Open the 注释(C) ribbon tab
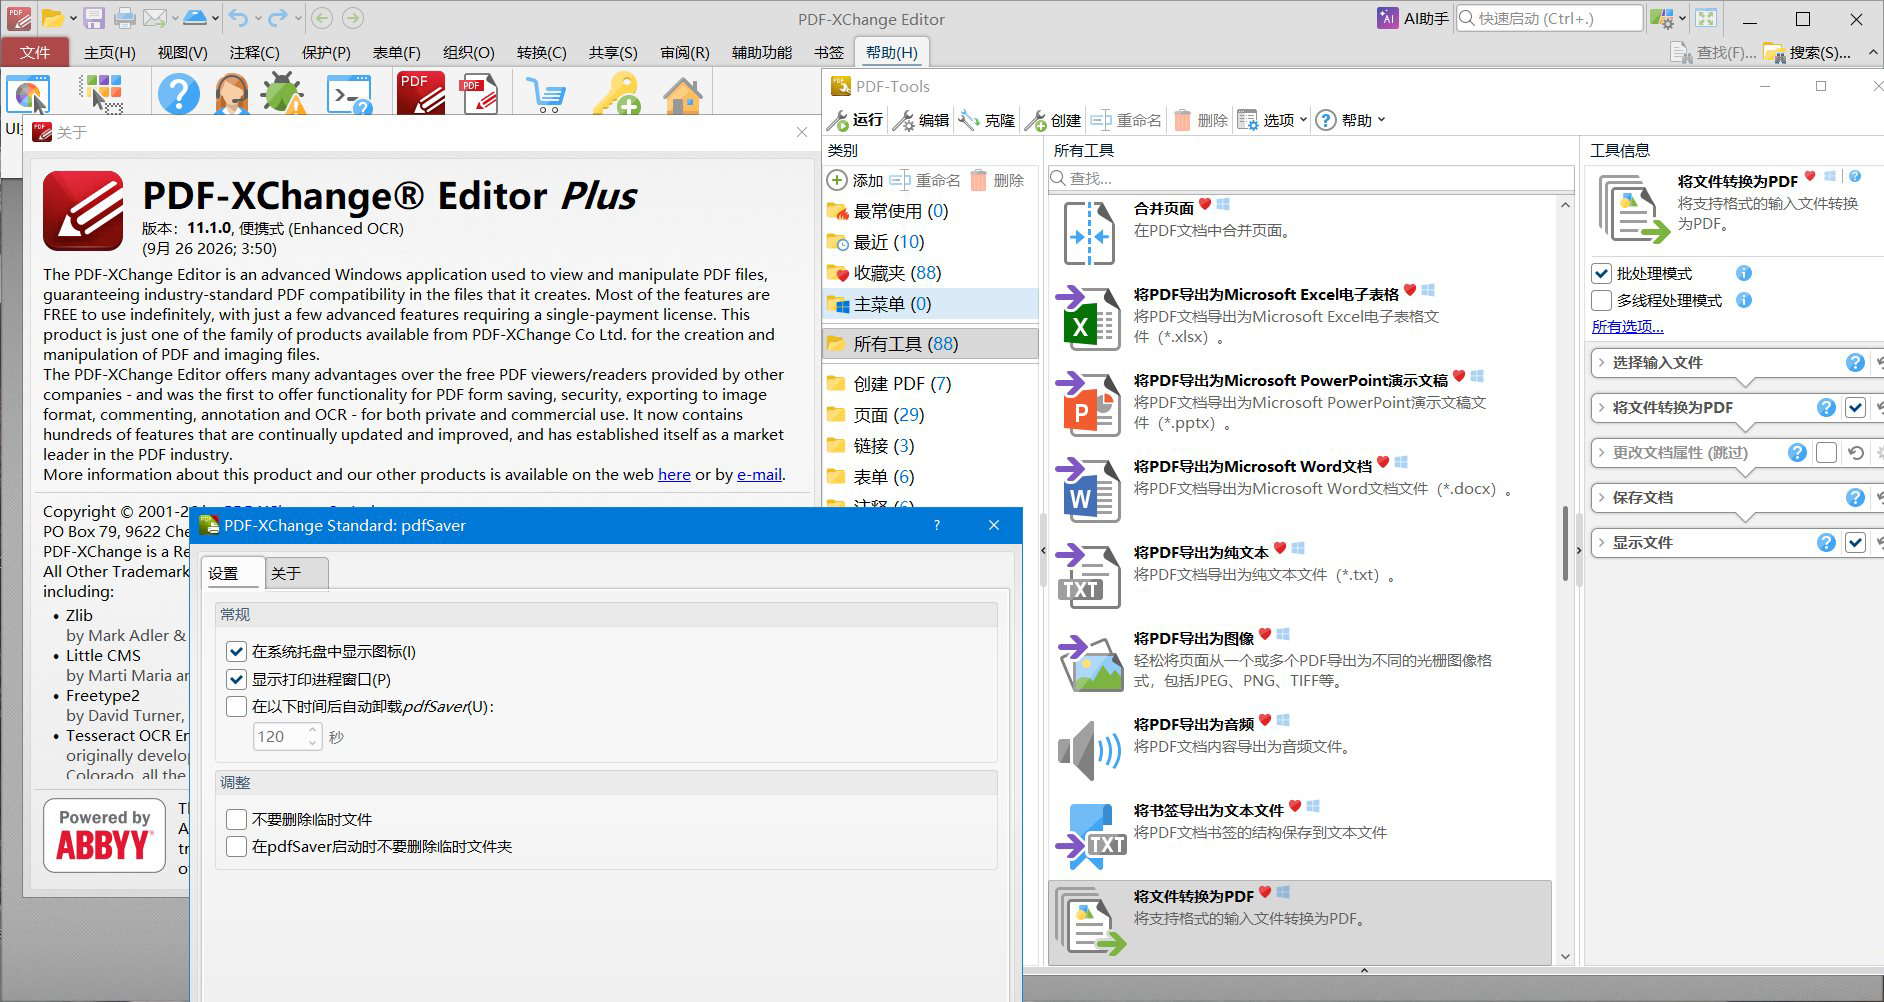The width and height of the screenshot is (1884, 1002). pyautogui.click(x=254, y=52)
